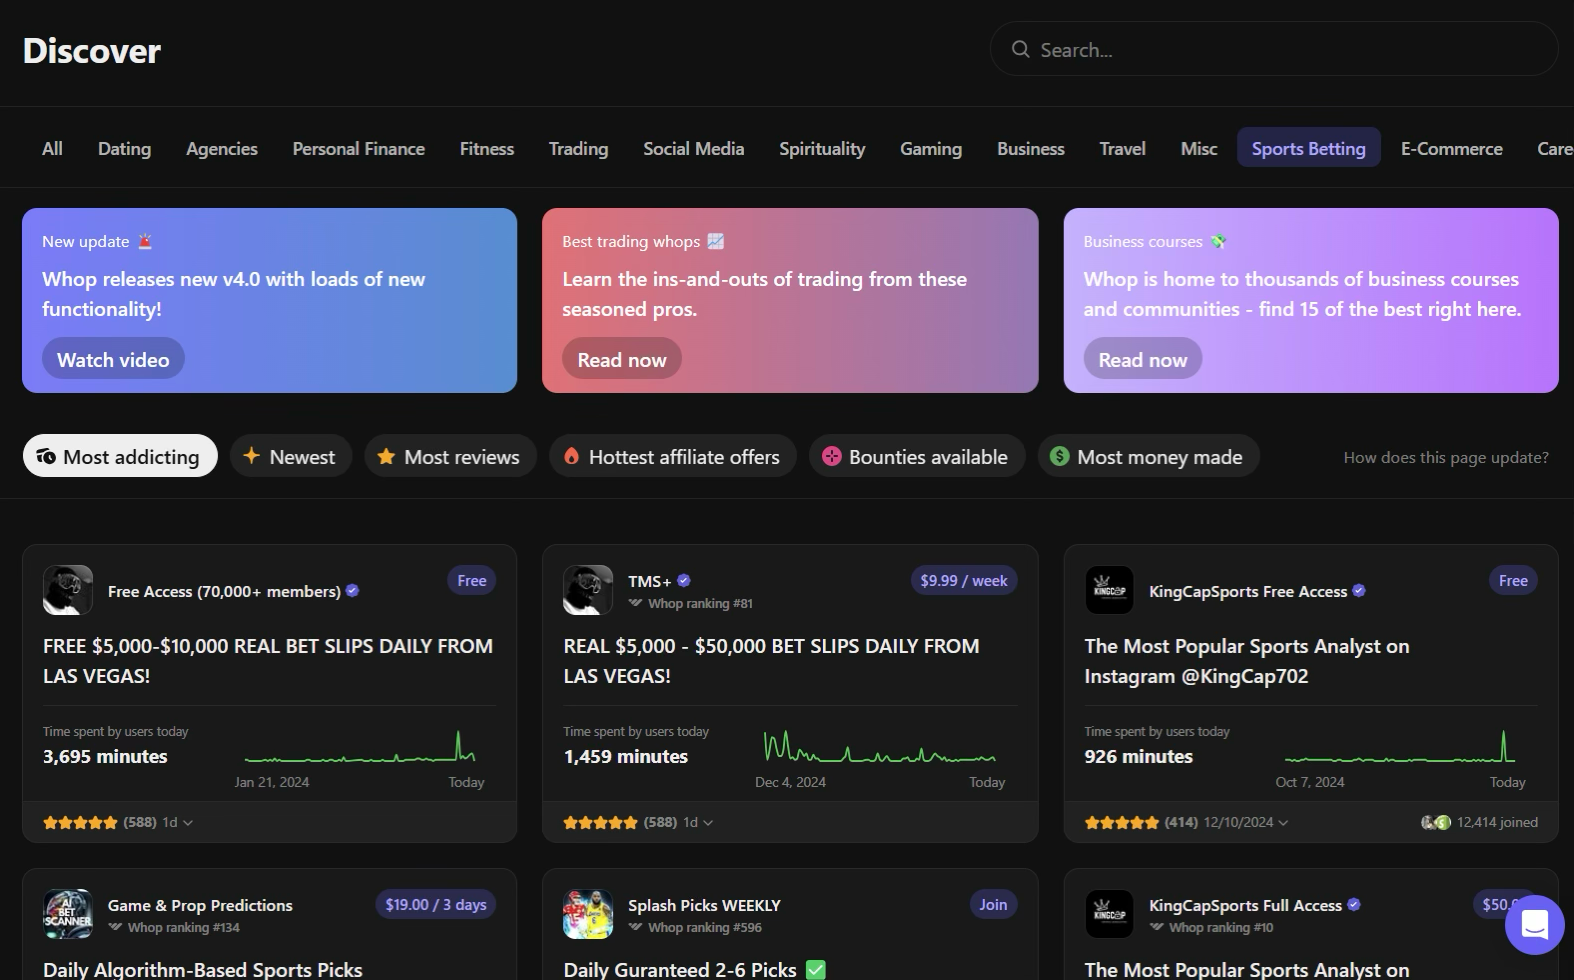Click member avatars beside 12,414 joined

click(x=1436, y=822)
